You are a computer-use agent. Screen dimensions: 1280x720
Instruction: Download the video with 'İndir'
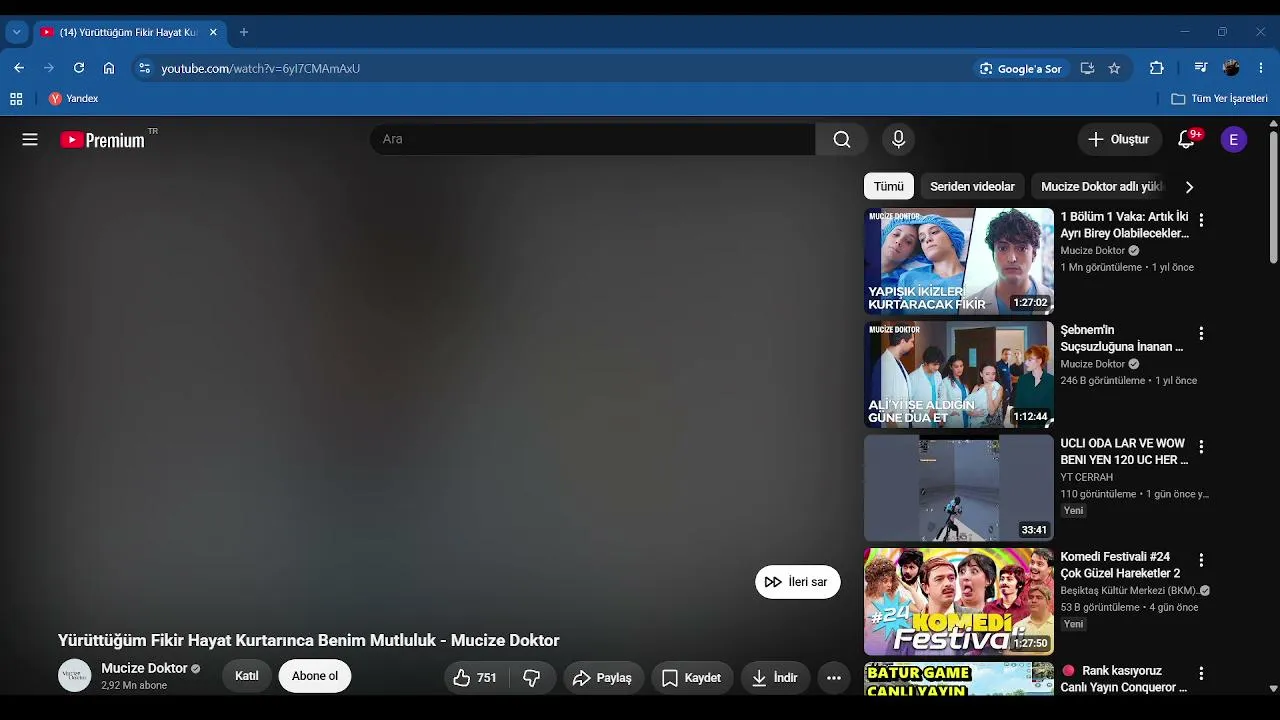(x=775, y=678)
